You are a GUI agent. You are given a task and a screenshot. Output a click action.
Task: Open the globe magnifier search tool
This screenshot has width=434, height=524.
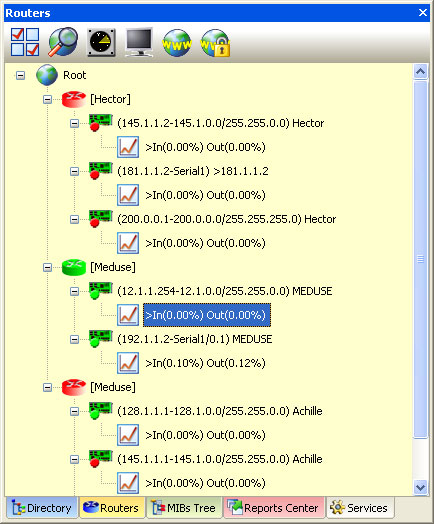(63, 42)
